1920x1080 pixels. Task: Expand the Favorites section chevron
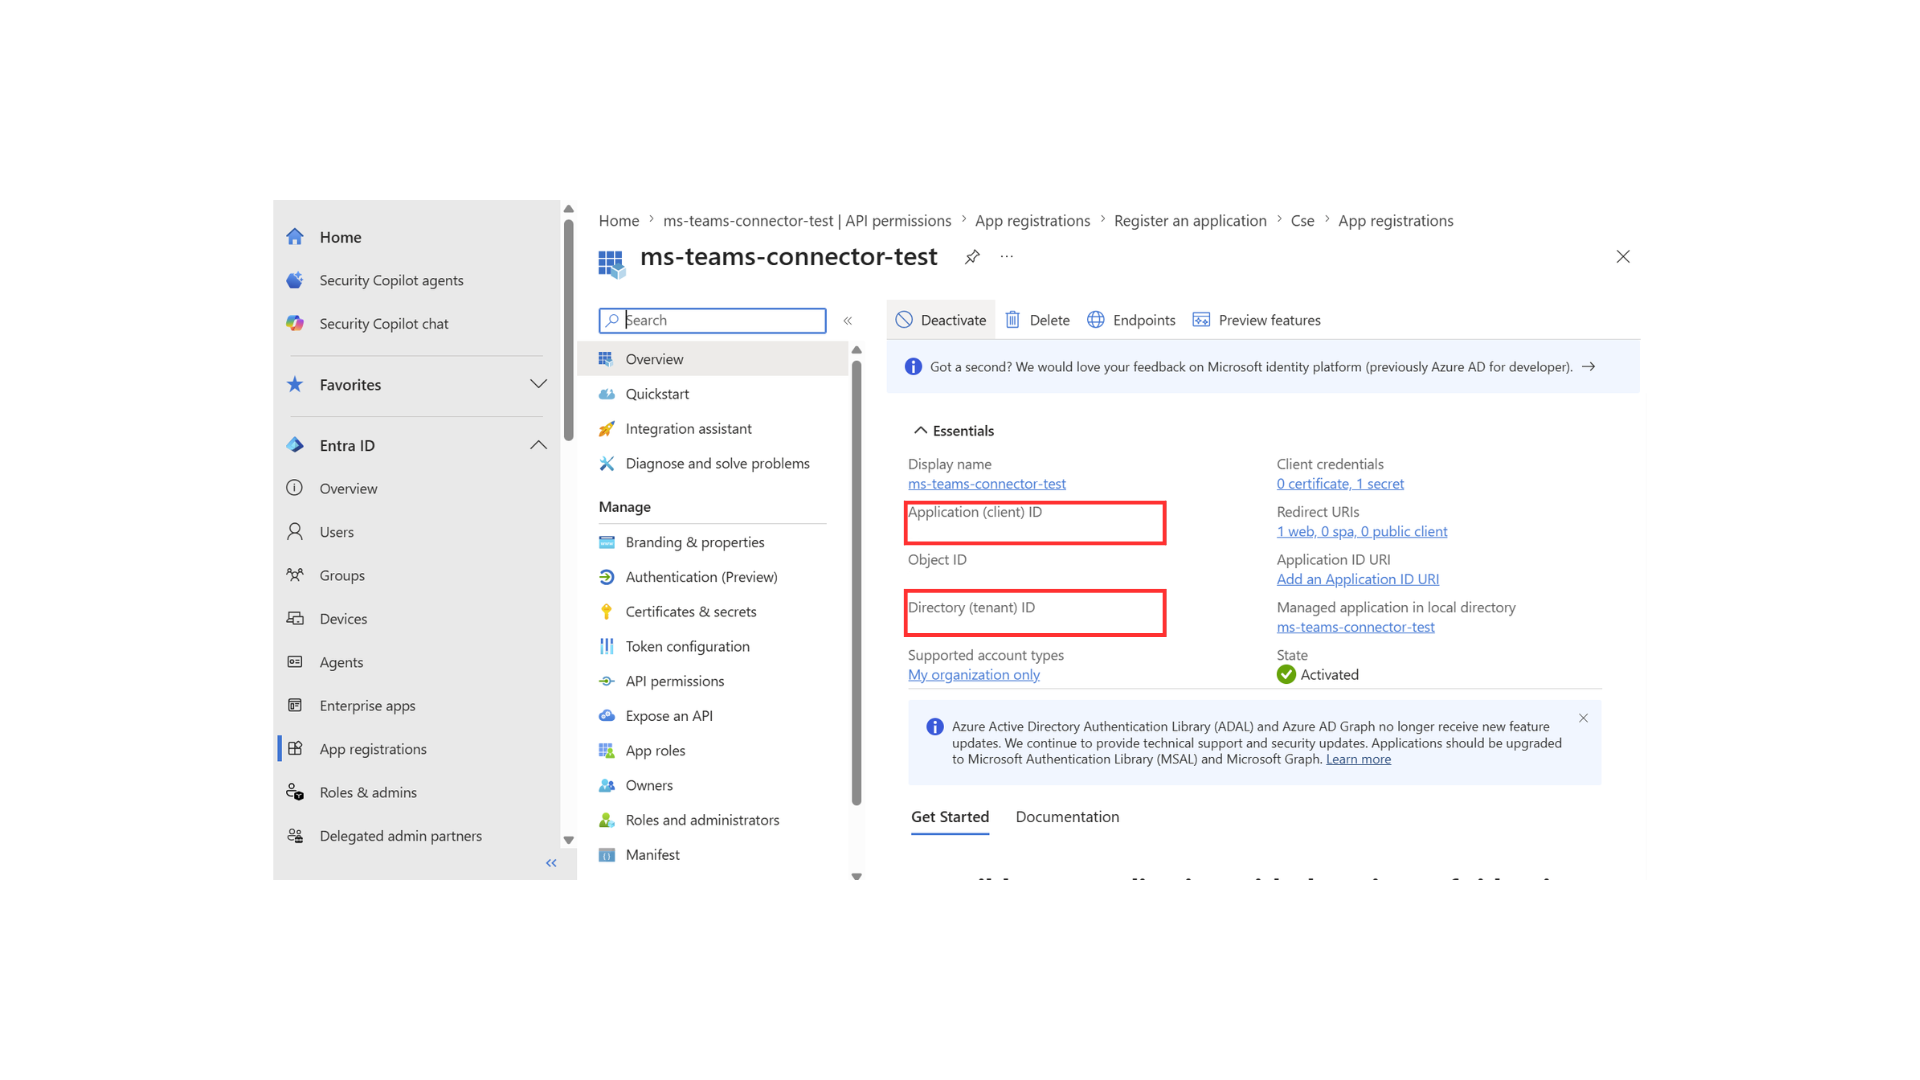538,384
